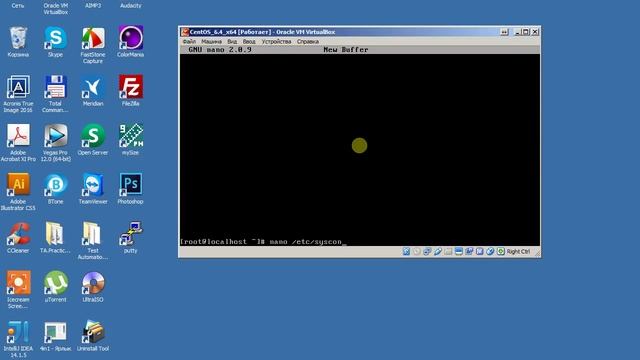Click the extra title bar button left of minimize
Screen dimensions: 640x360
(504, 32)
